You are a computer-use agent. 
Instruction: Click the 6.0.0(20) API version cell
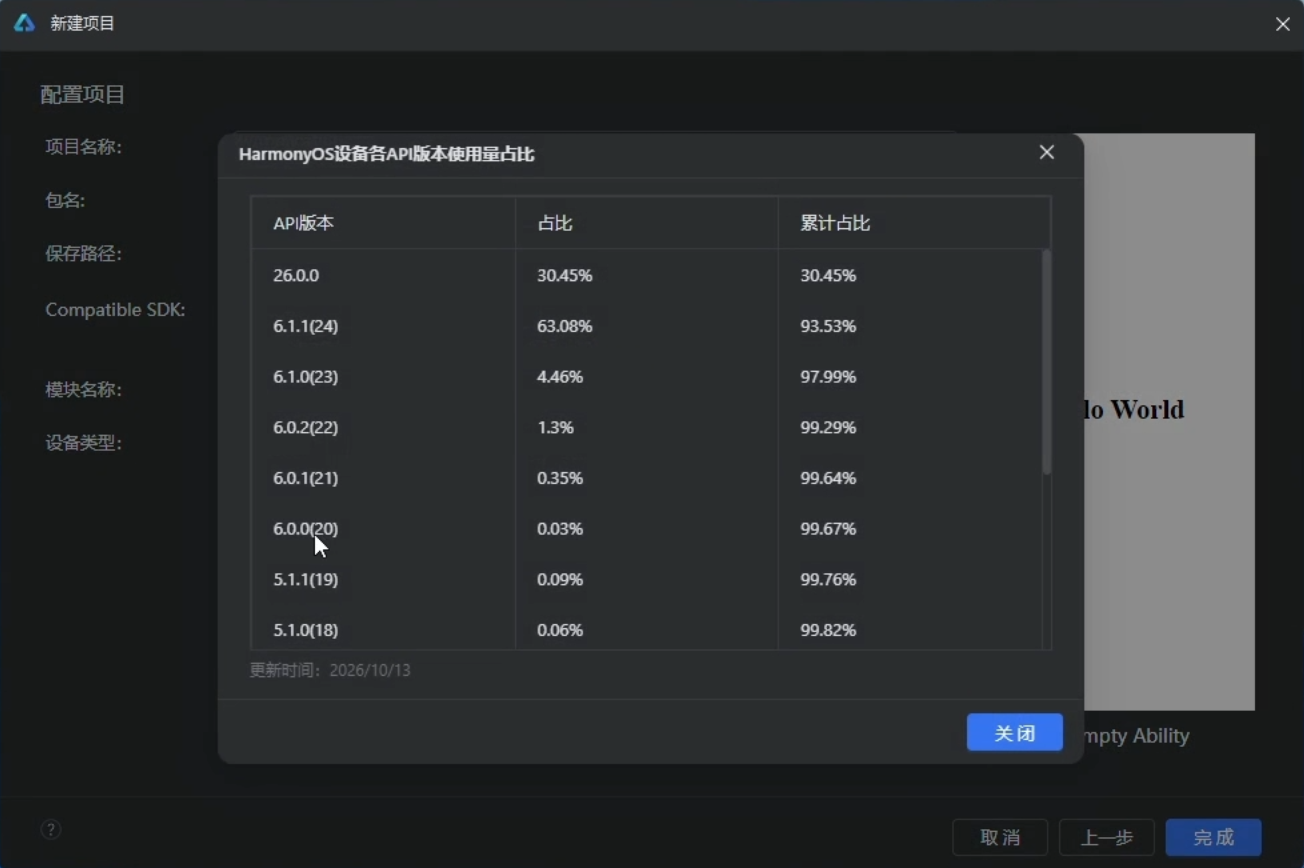click(305, 528)
